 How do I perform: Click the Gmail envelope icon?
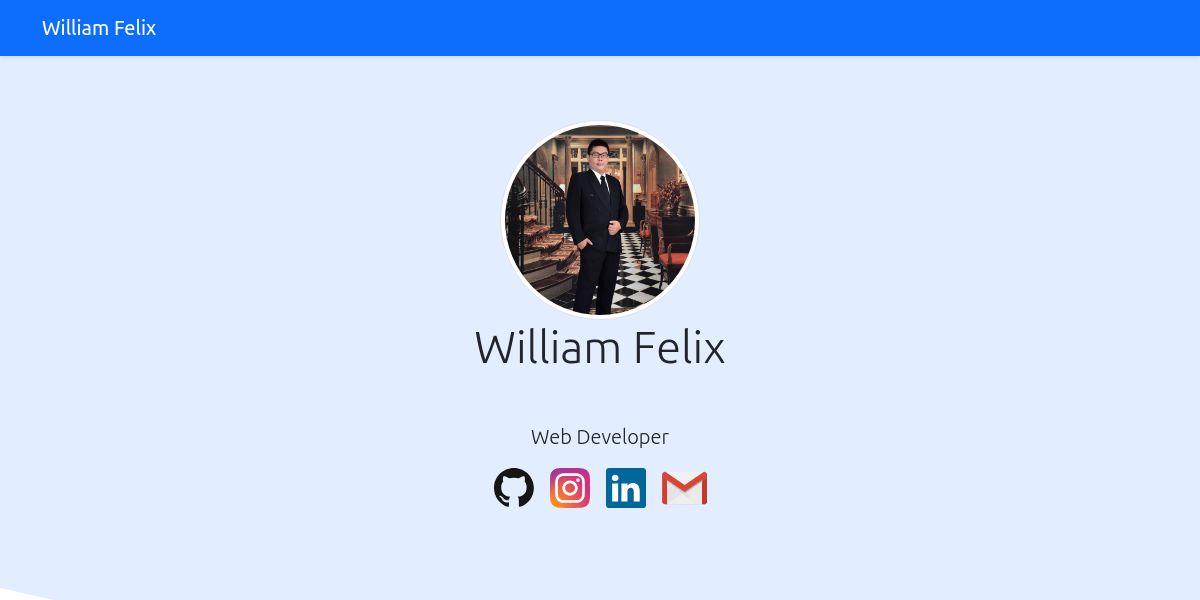click(684, 488)
